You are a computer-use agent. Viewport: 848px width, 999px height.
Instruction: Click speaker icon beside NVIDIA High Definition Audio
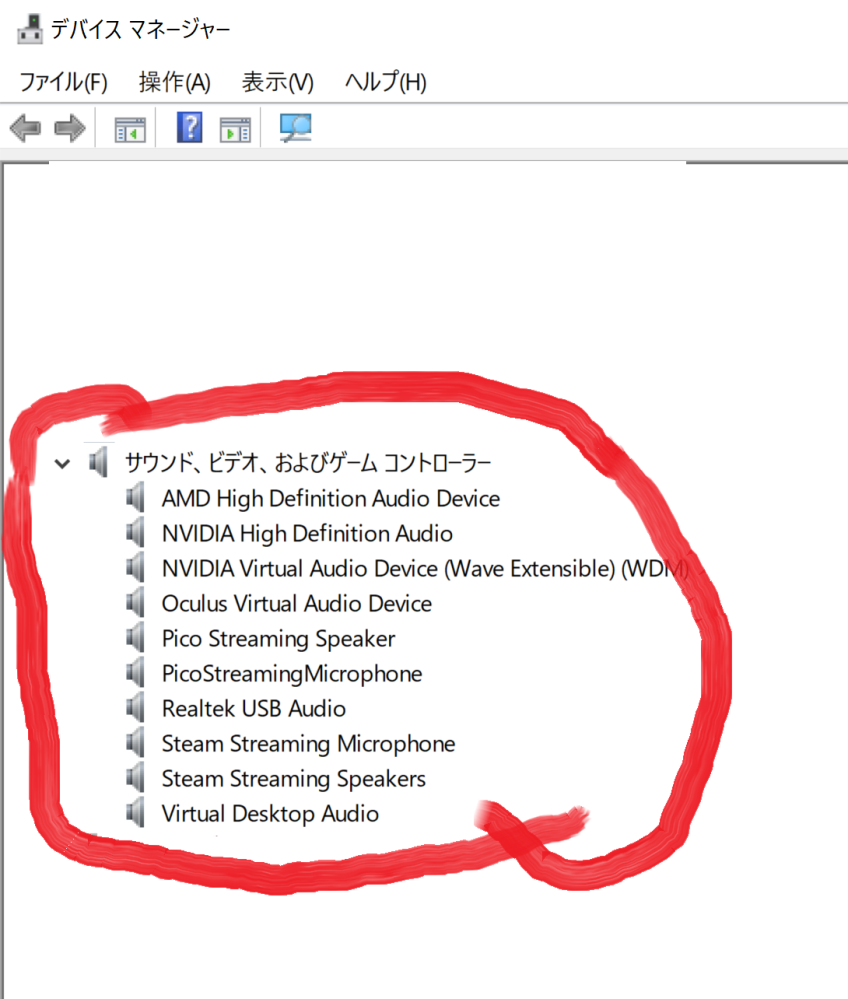[135, 533]
